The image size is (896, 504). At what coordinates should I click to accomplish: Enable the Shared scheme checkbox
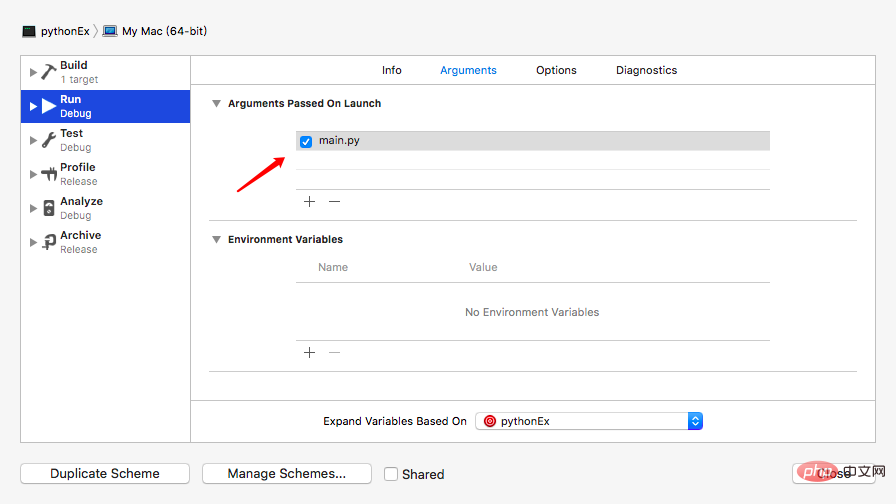click(x=391, y=474)
